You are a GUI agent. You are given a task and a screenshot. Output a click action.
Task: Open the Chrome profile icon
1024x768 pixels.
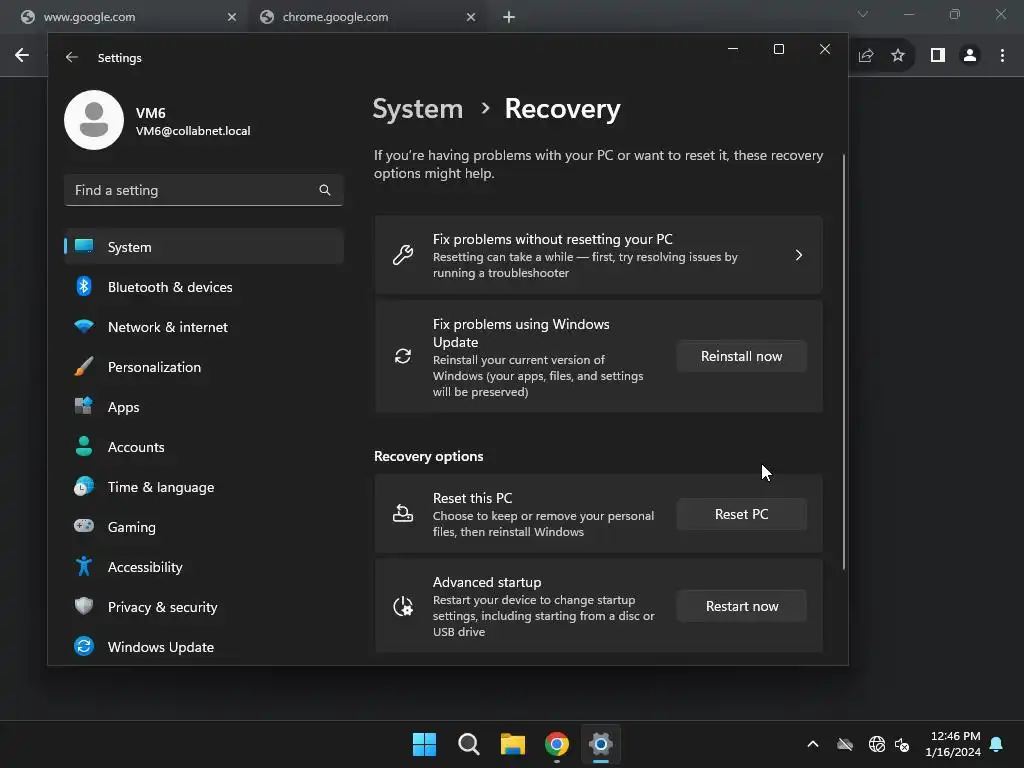[x=970, y=56]
